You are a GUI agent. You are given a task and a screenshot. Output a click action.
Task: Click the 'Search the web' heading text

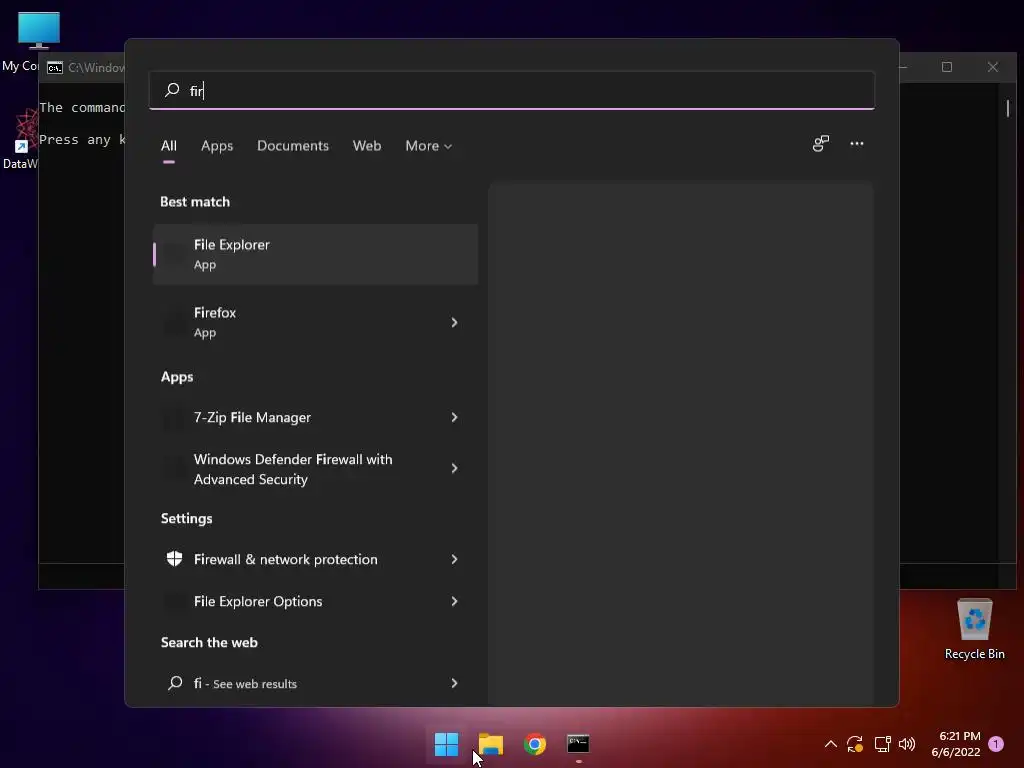209,643
